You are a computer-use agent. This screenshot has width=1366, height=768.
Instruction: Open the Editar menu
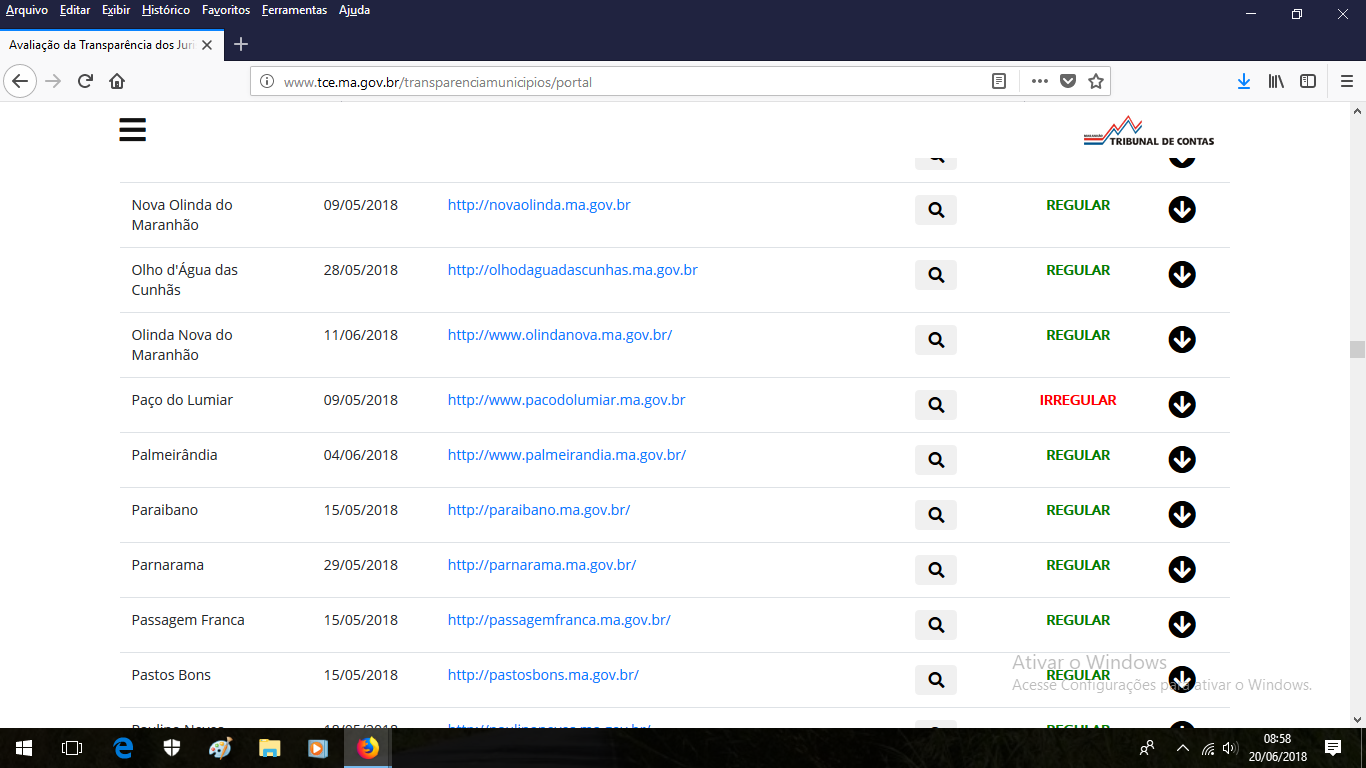point(75,10)
